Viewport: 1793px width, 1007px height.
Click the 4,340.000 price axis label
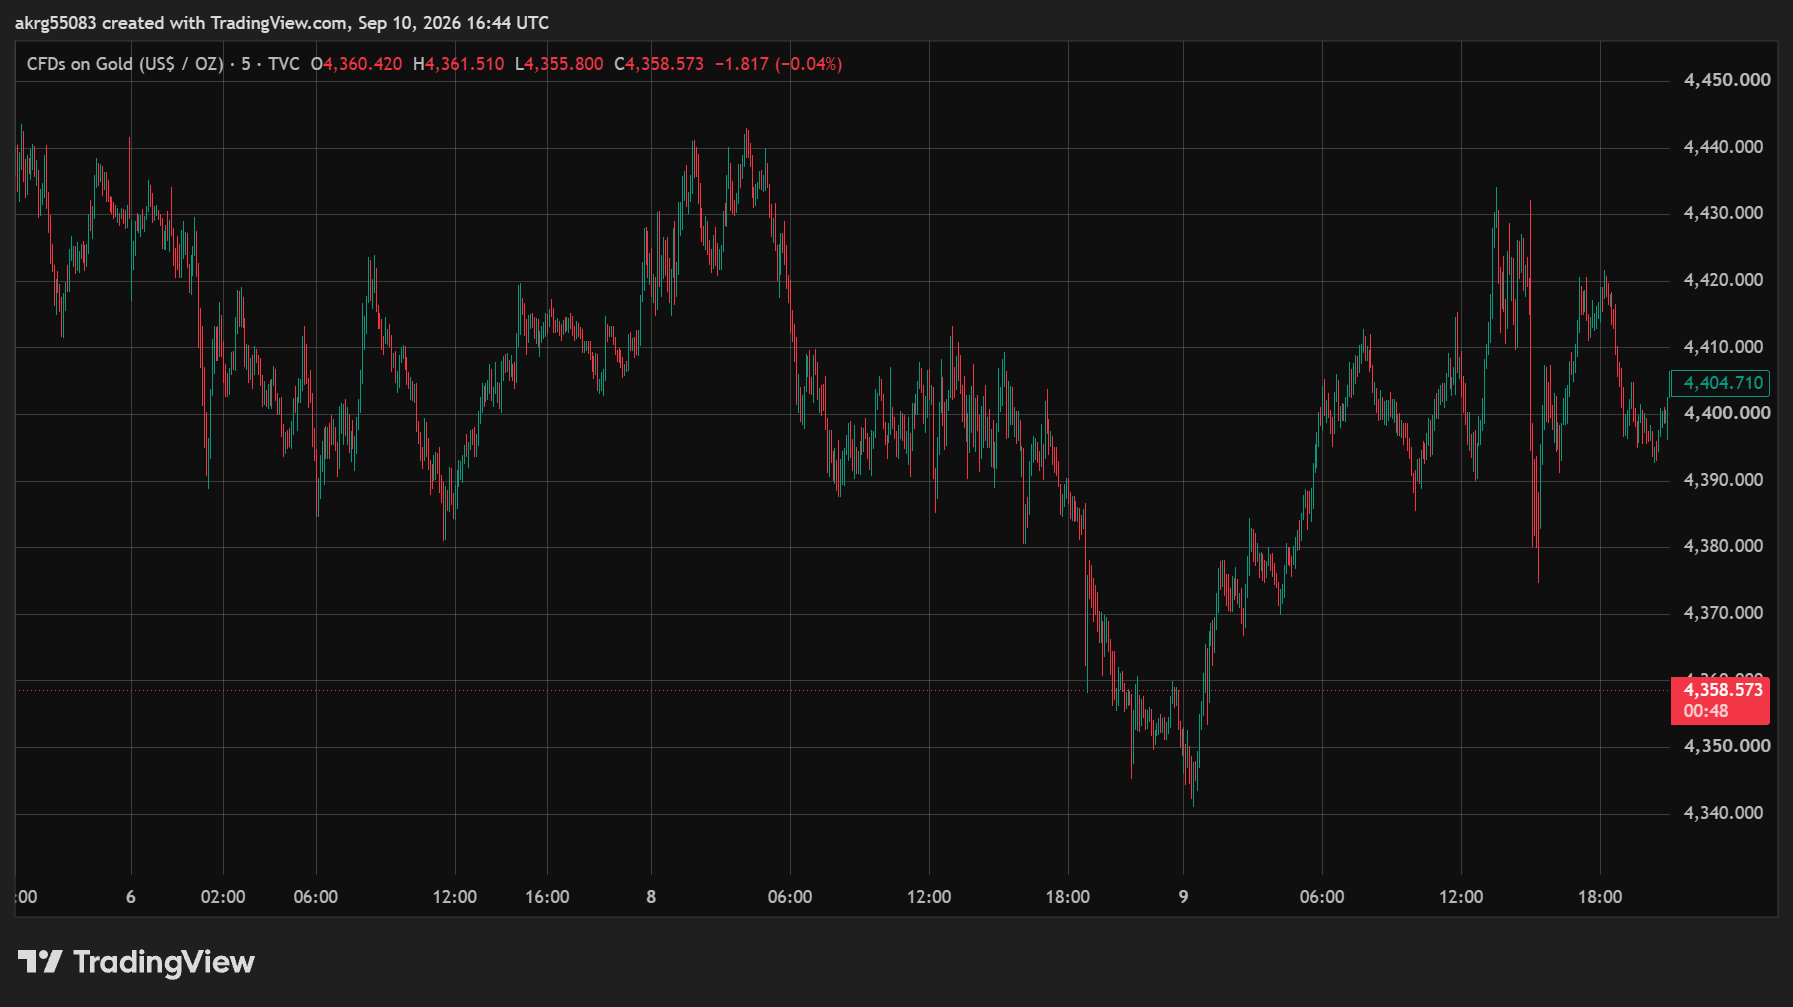click(x=1723, y=813)
